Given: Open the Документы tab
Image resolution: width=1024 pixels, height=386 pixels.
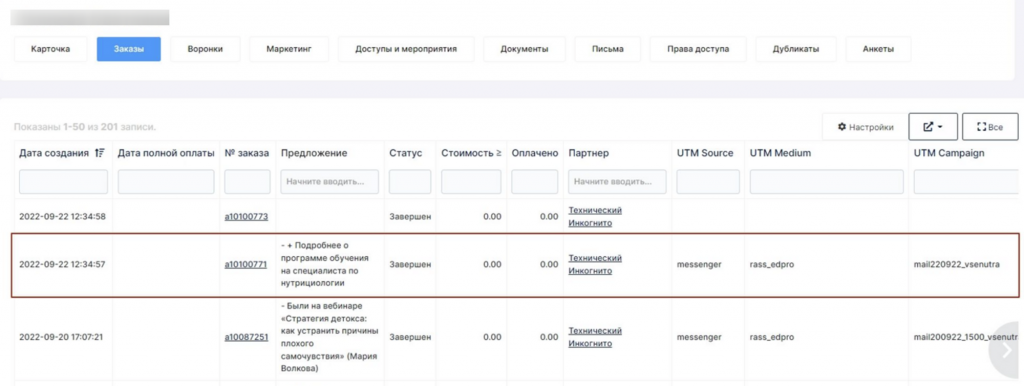Looking at the screenshot, I should click(524, 49).
